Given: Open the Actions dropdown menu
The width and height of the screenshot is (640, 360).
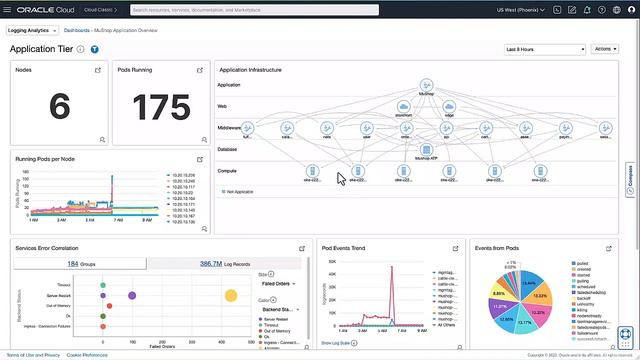Looking at the screenshot, I should point(605,49).
